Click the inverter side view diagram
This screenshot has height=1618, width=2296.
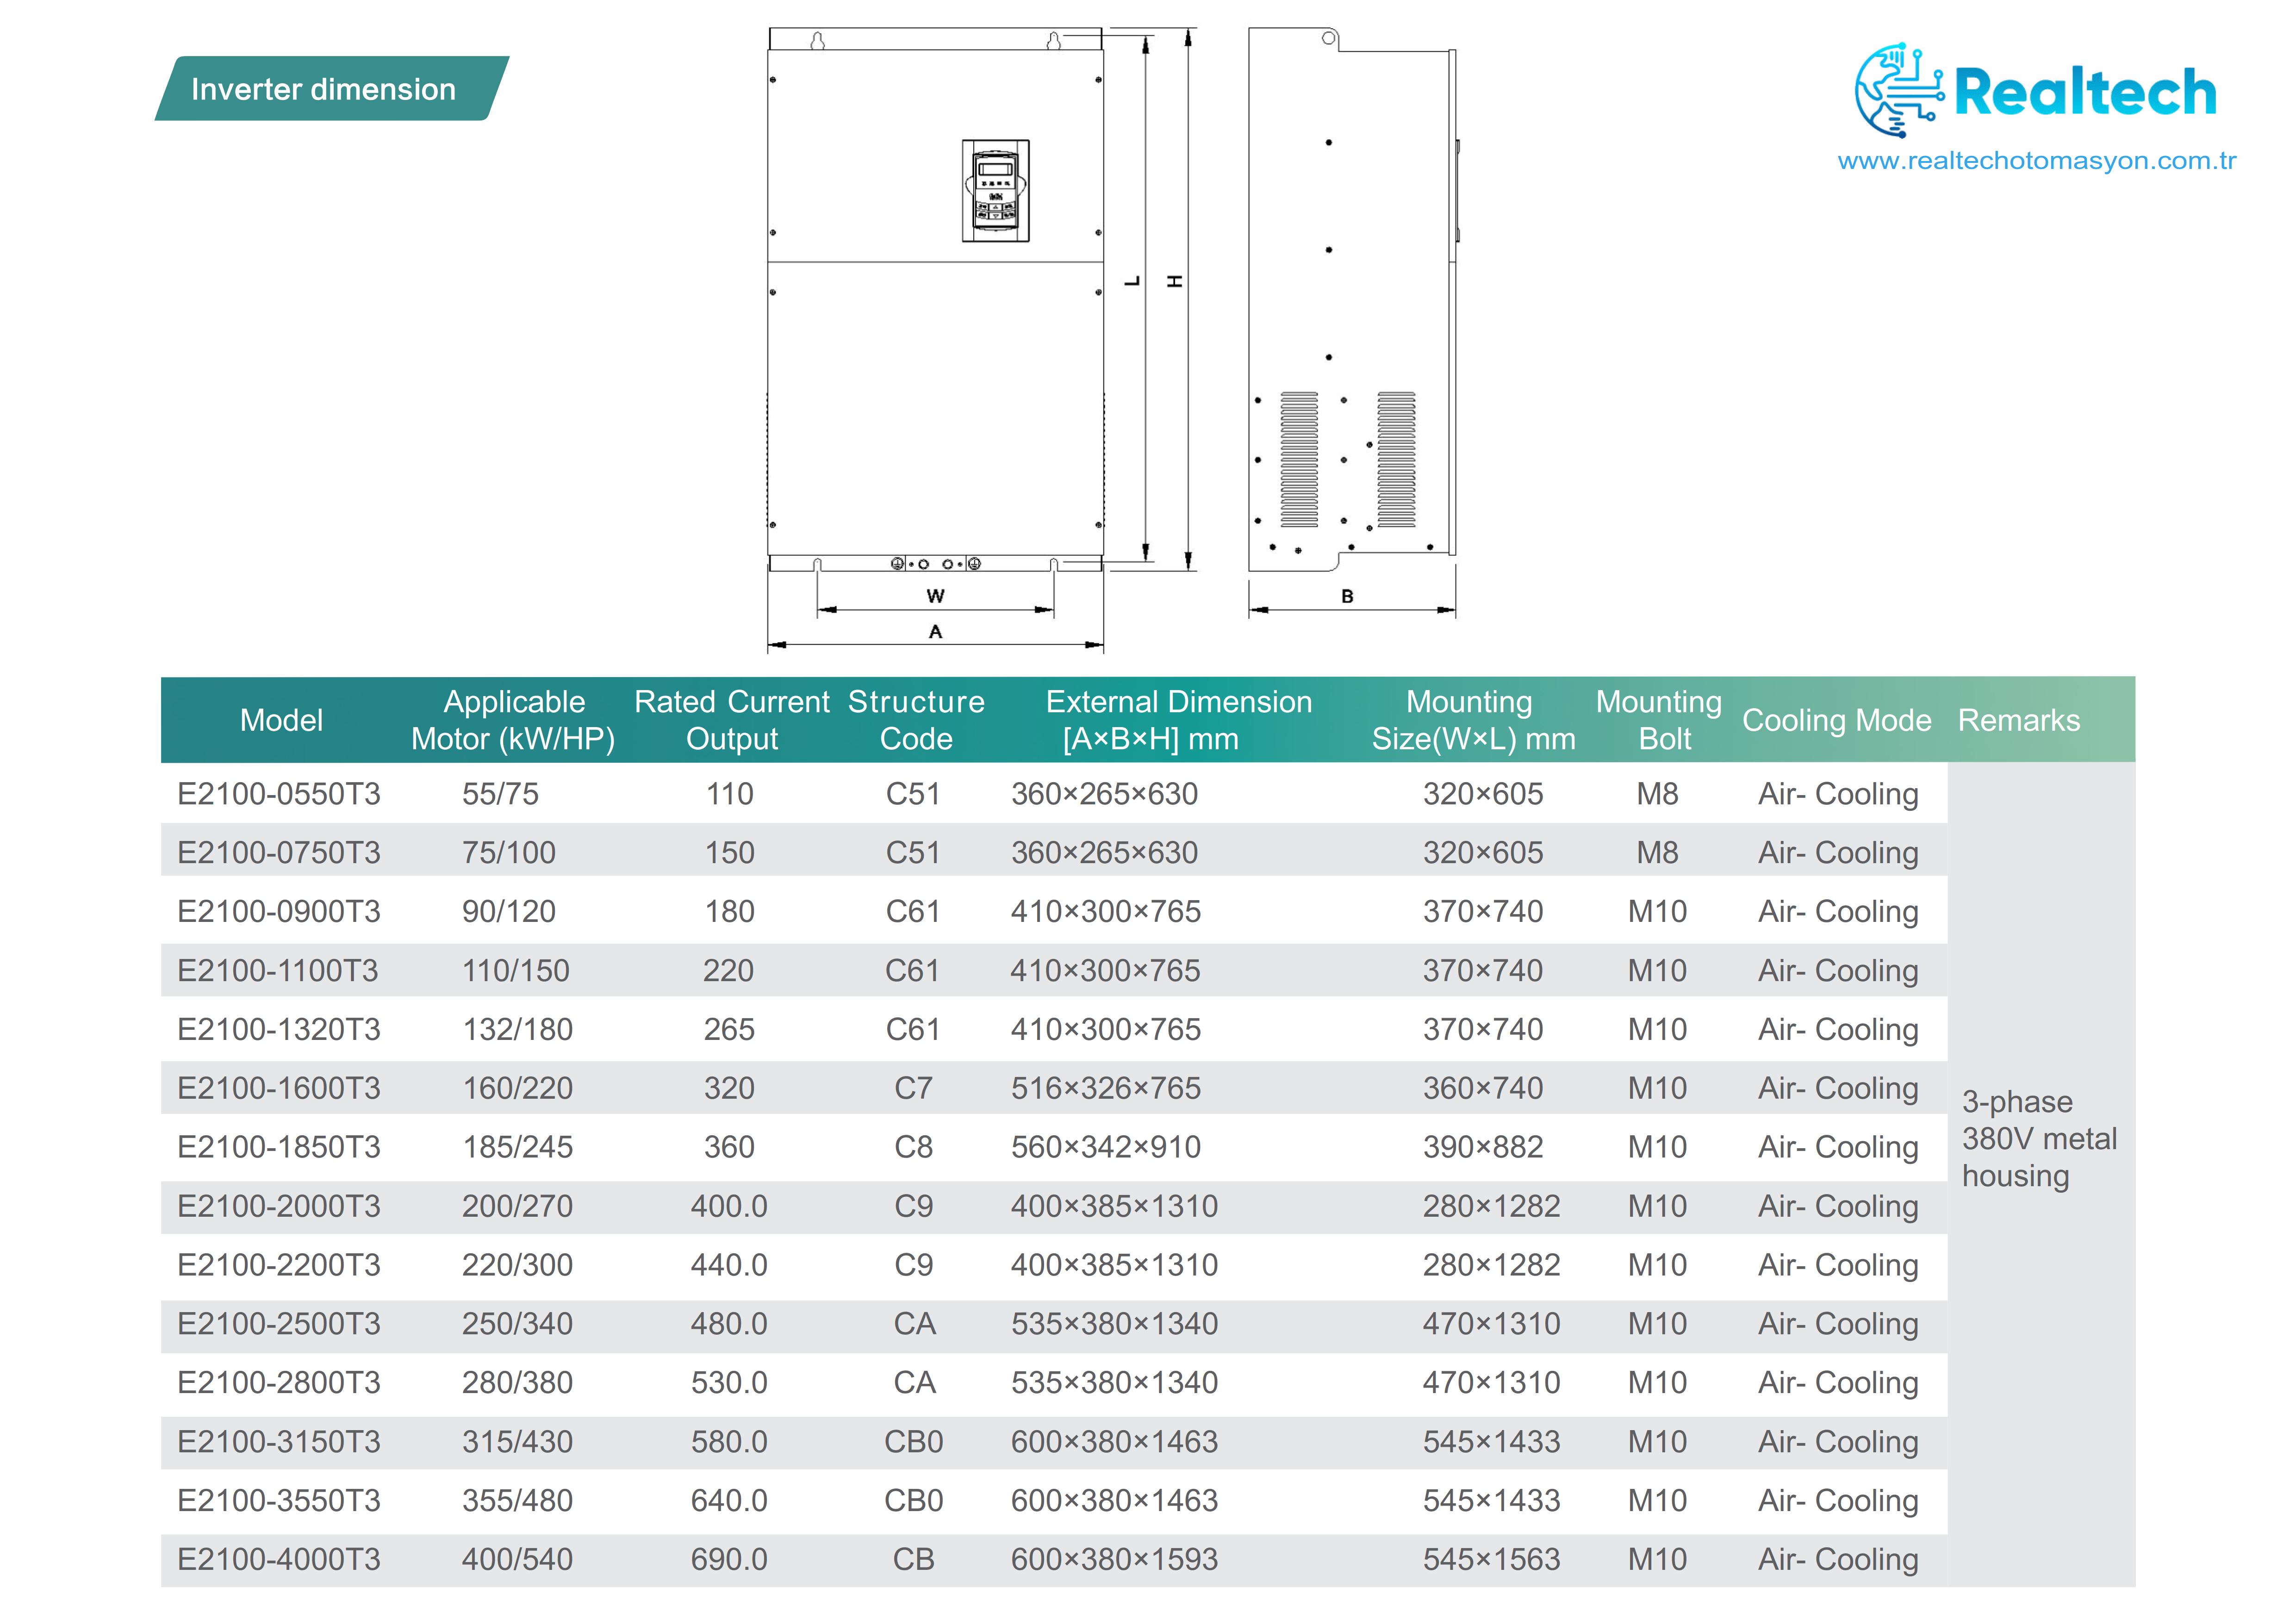click(x=1350, y=300)
